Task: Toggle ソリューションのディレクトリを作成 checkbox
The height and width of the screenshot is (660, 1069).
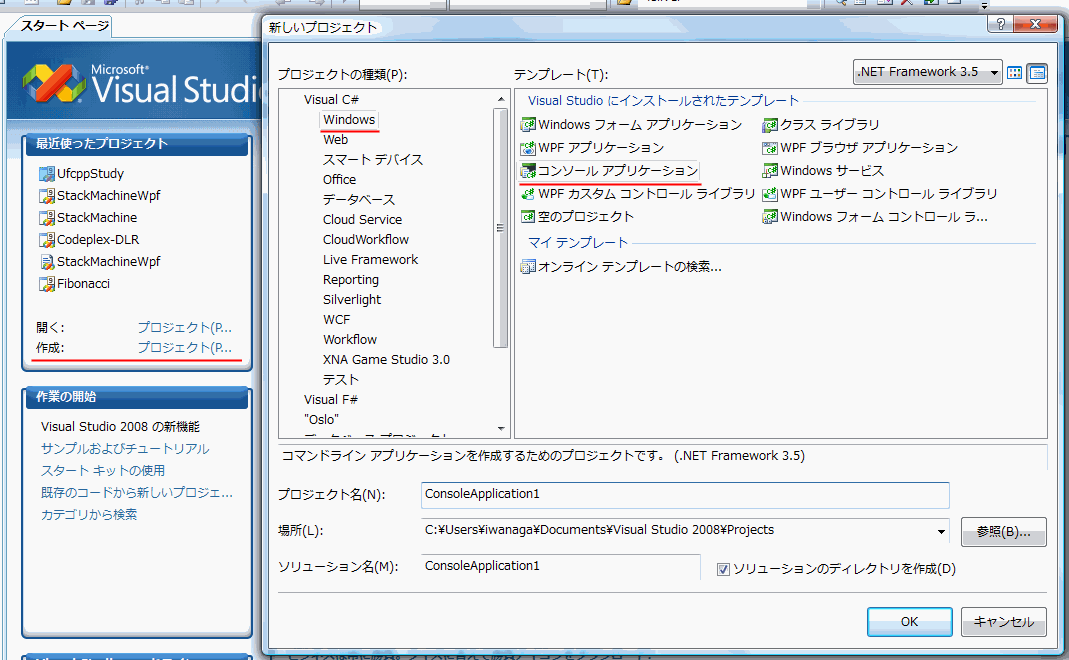Action: pos(723,569)
